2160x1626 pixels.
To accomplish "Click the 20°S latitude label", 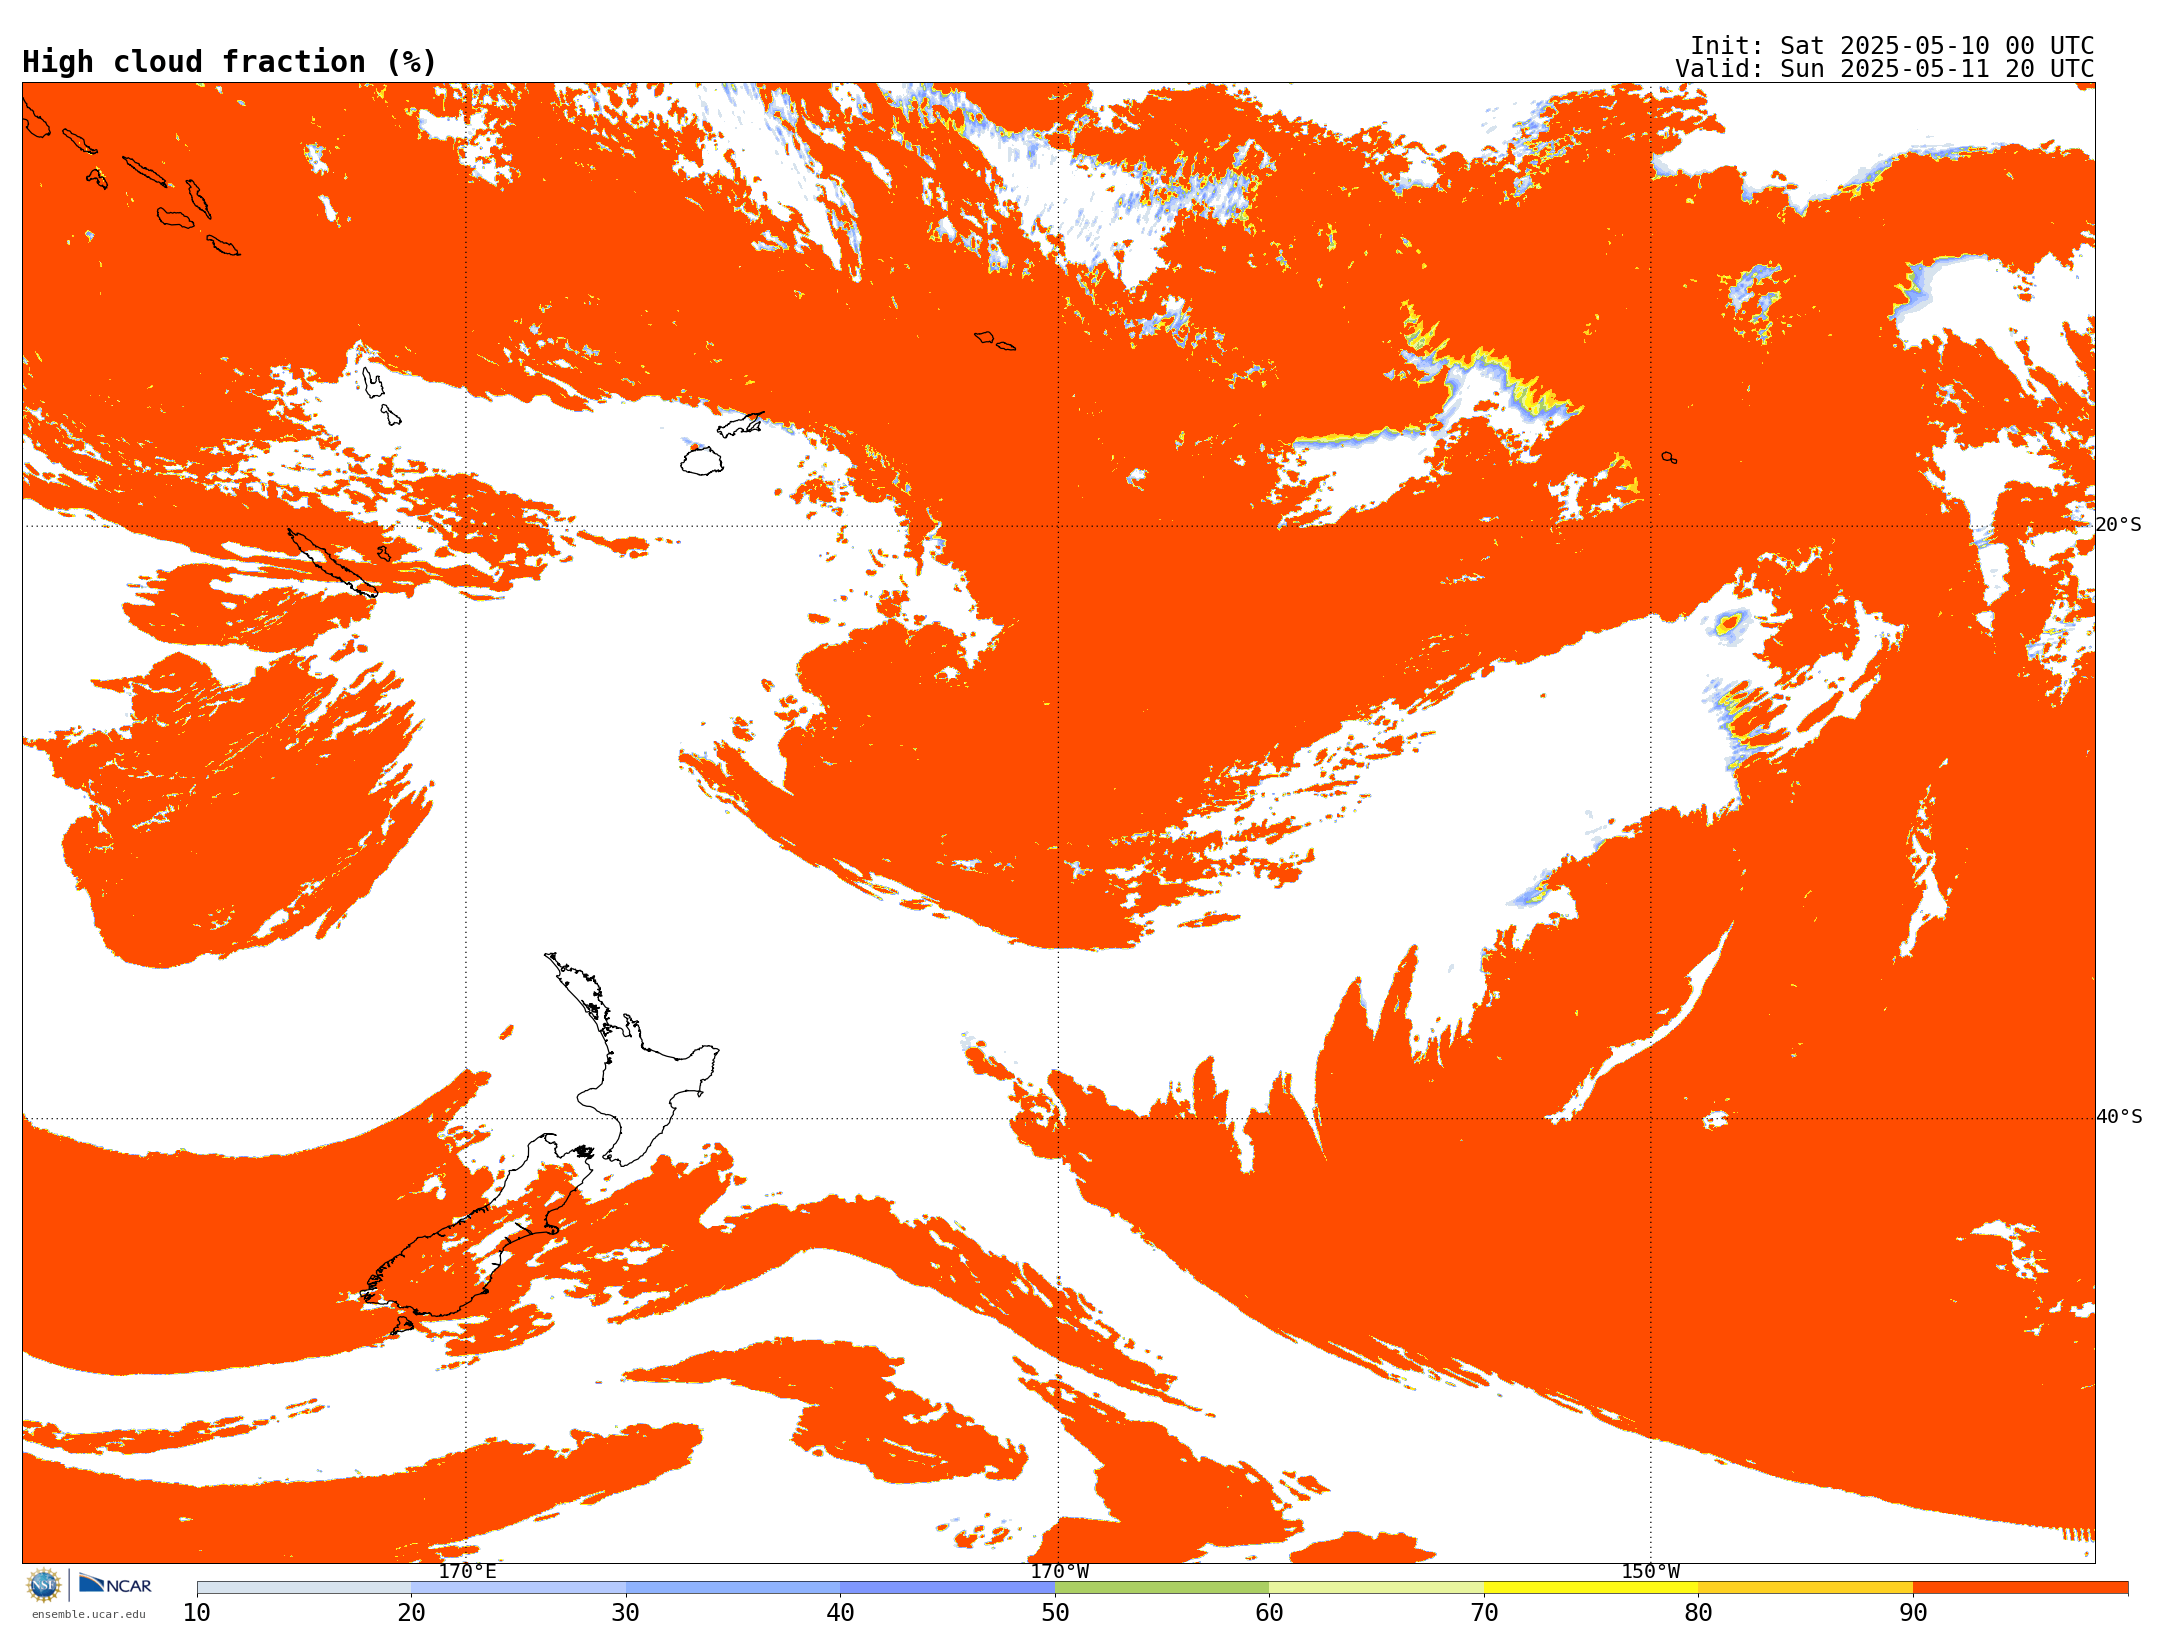I will point(2119,525).
